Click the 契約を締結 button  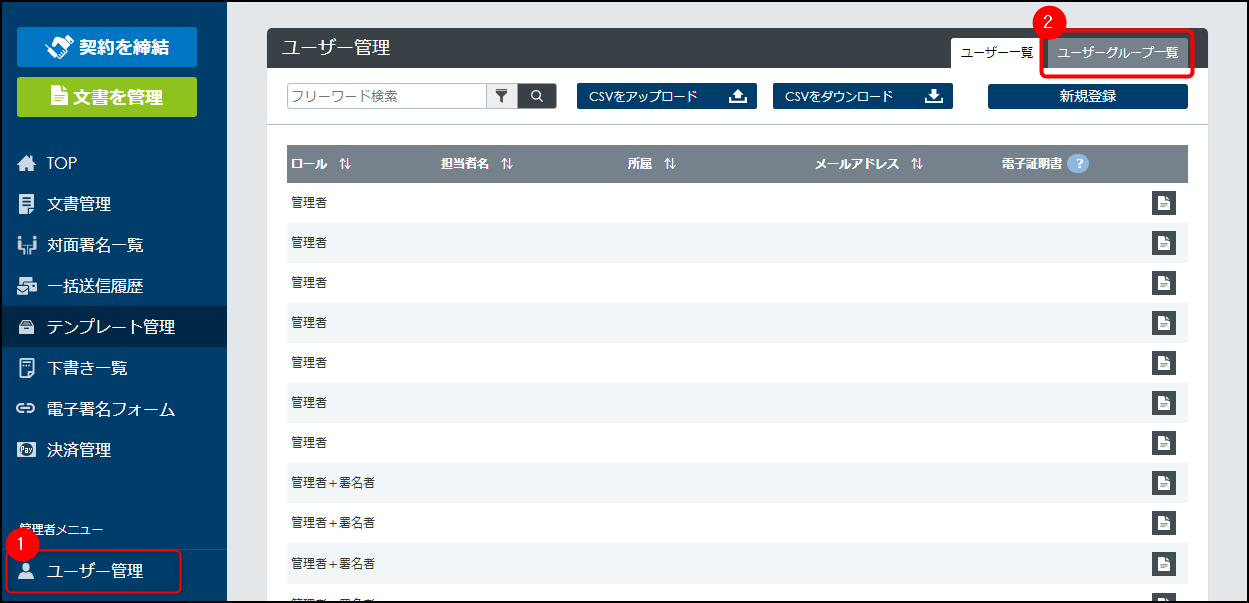pyautogui.click(x=107, y=47)
